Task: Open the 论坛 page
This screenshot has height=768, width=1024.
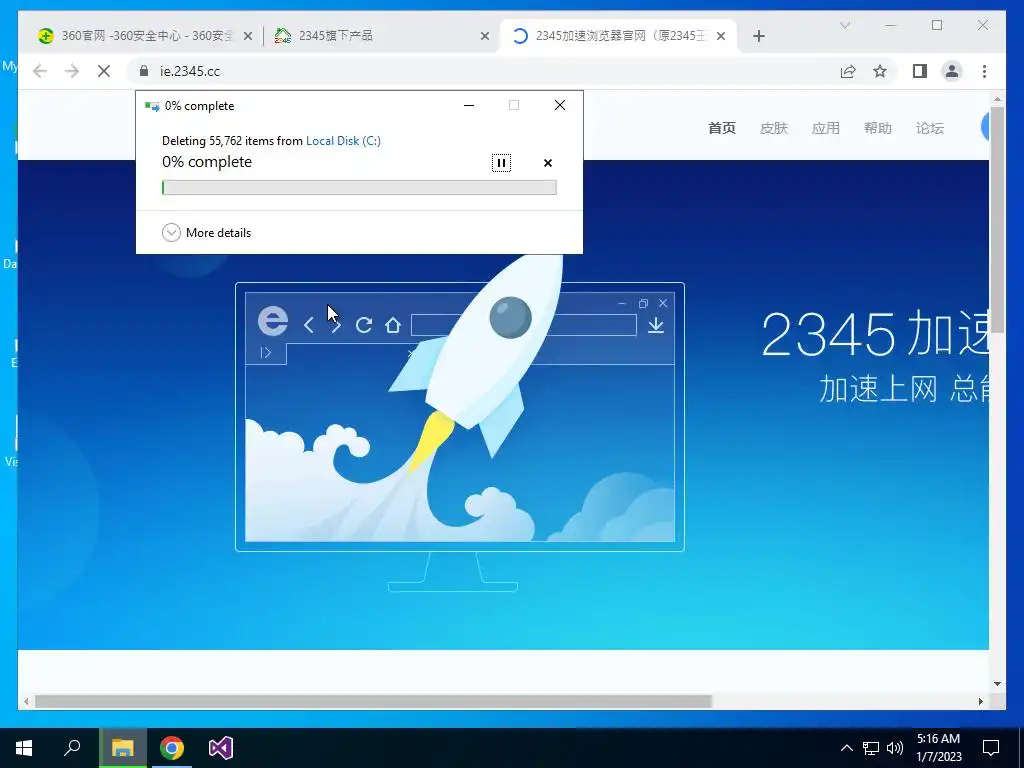Action: (930, 128)
